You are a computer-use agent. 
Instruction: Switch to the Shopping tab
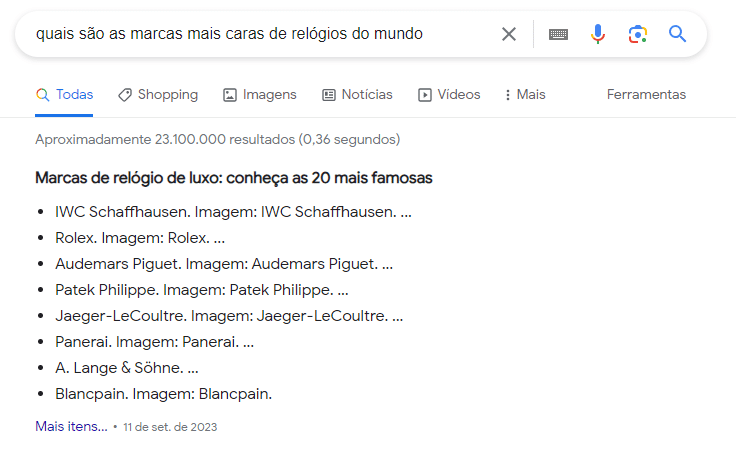[167, 95]
